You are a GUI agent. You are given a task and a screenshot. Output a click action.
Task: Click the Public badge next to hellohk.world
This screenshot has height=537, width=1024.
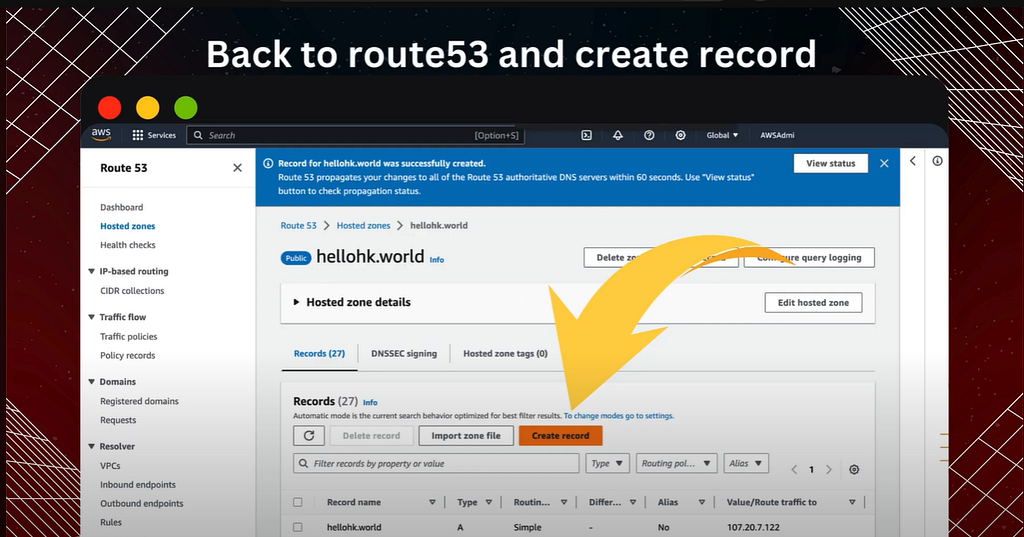point(296,258)
